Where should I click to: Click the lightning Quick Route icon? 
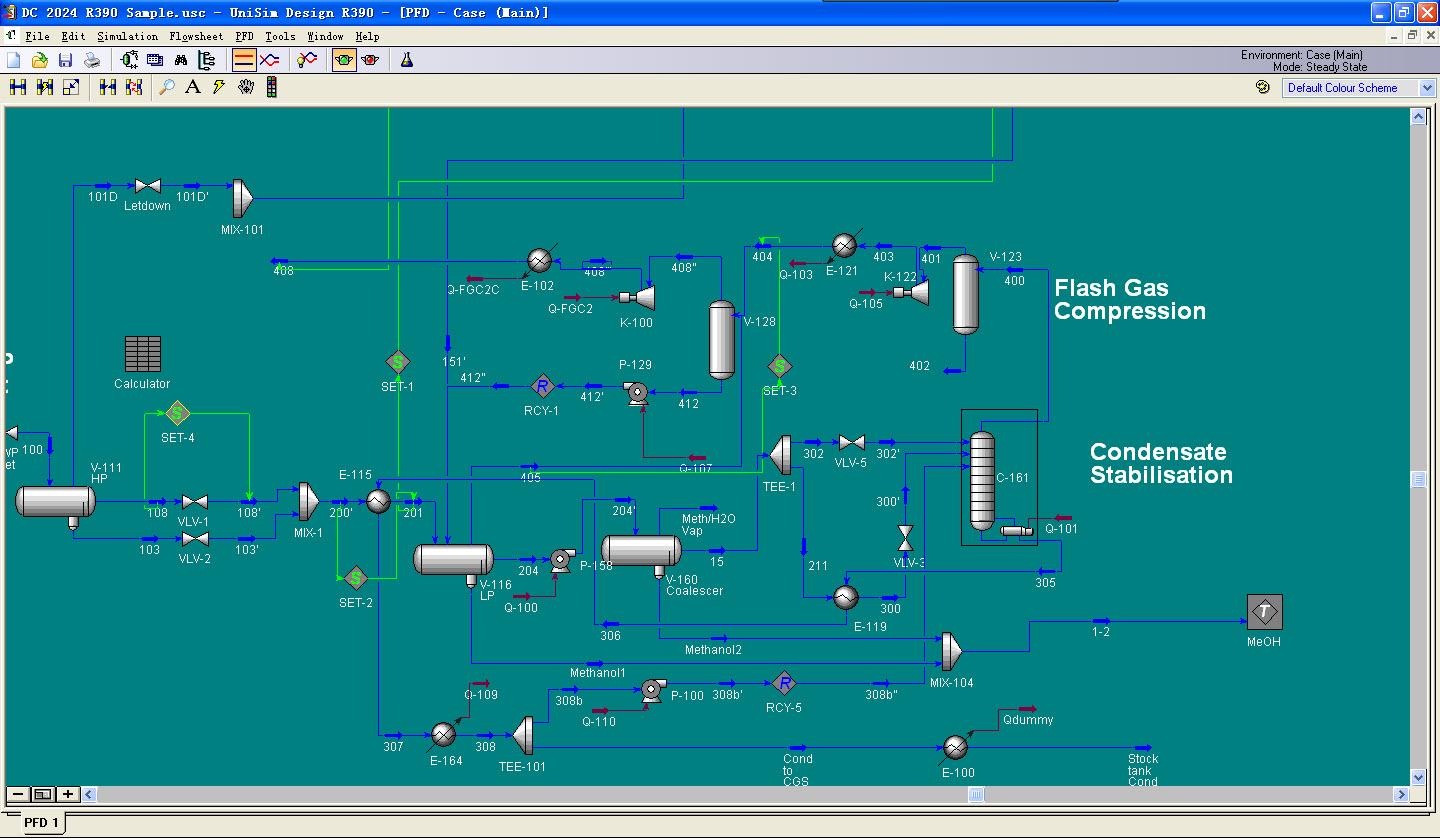click(219, 88)
